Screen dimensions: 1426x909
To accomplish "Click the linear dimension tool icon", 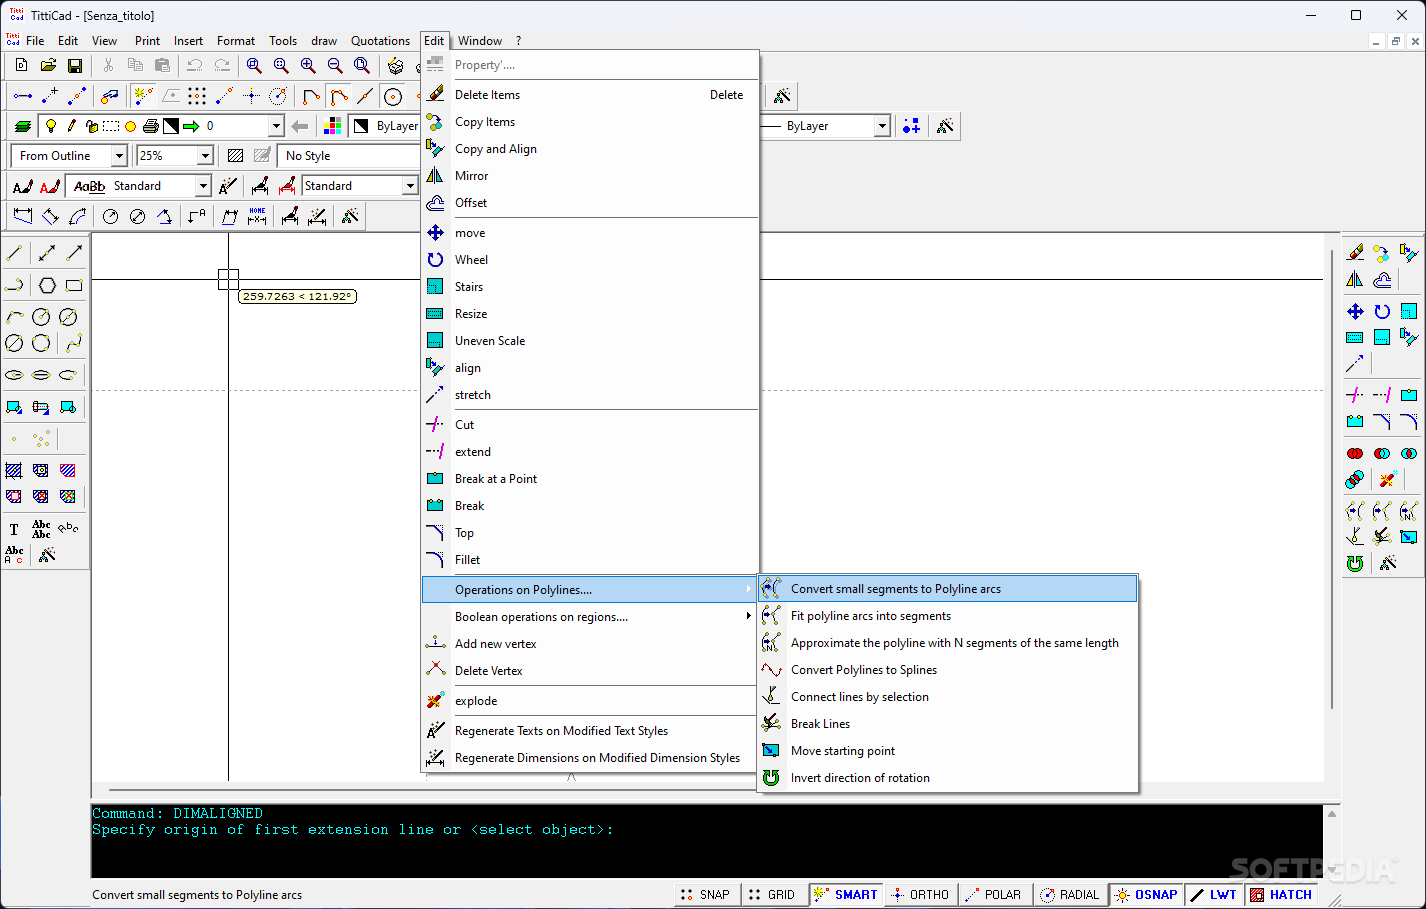I will pos(22,216).
